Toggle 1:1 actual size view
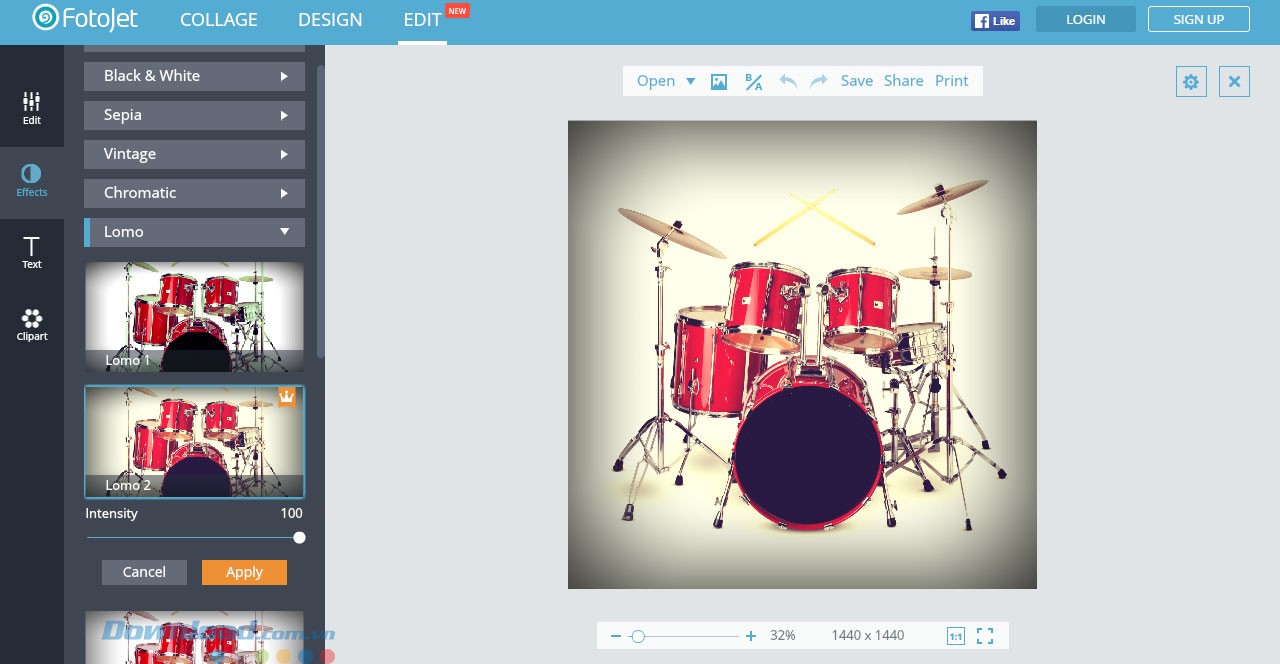Image resolution: width=1280 pixels, height=664 pixels. [955, 636]
